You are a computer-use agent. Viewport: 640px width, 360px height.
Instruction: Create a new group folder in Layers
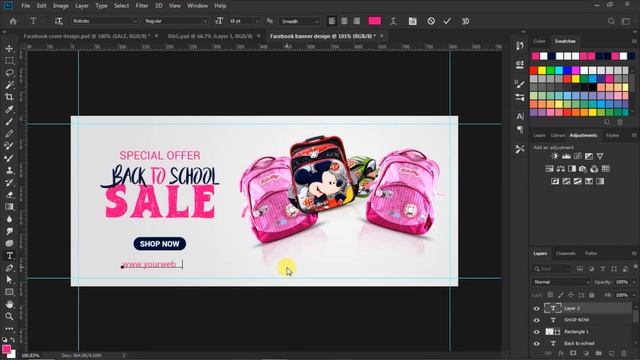pos(598,353)
